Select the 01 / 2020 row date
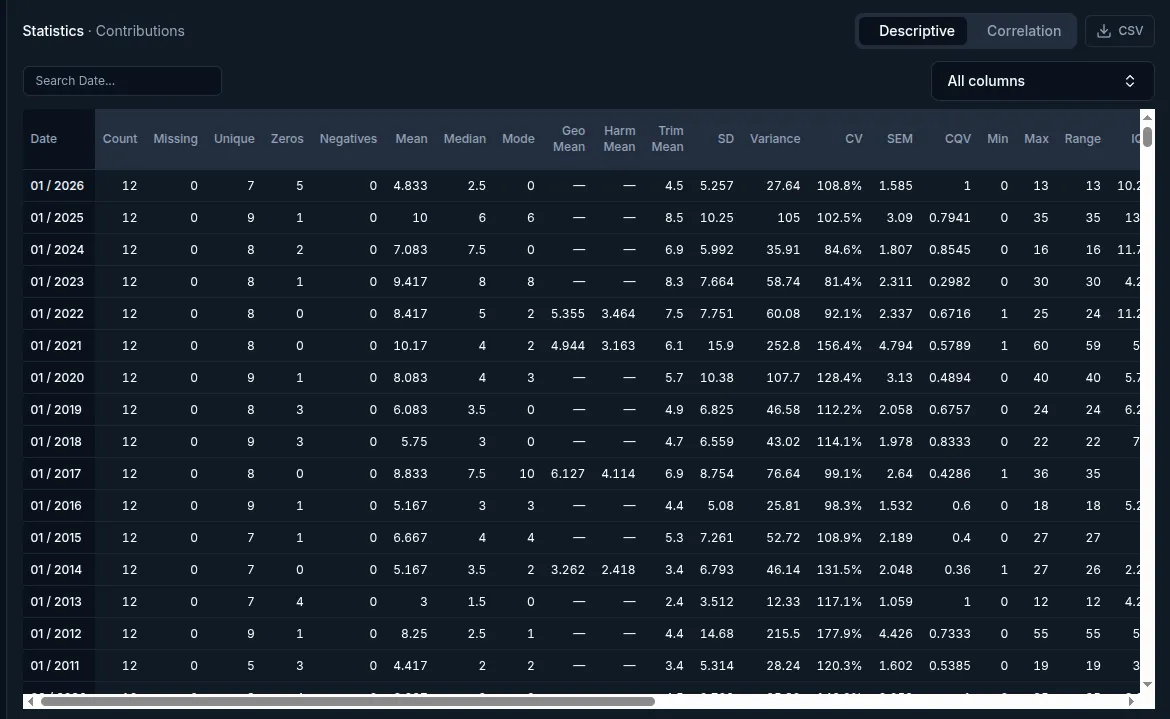The width and height of the screenshot is (1170, 719). 57,378
